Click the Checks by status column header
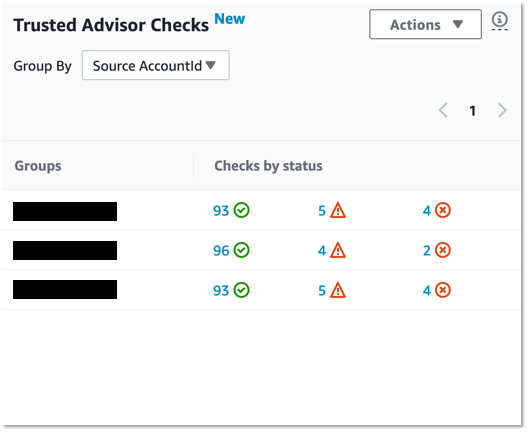The width and height of the screenshot is (528, 432). pyautogui.click(x=268, y=166)
